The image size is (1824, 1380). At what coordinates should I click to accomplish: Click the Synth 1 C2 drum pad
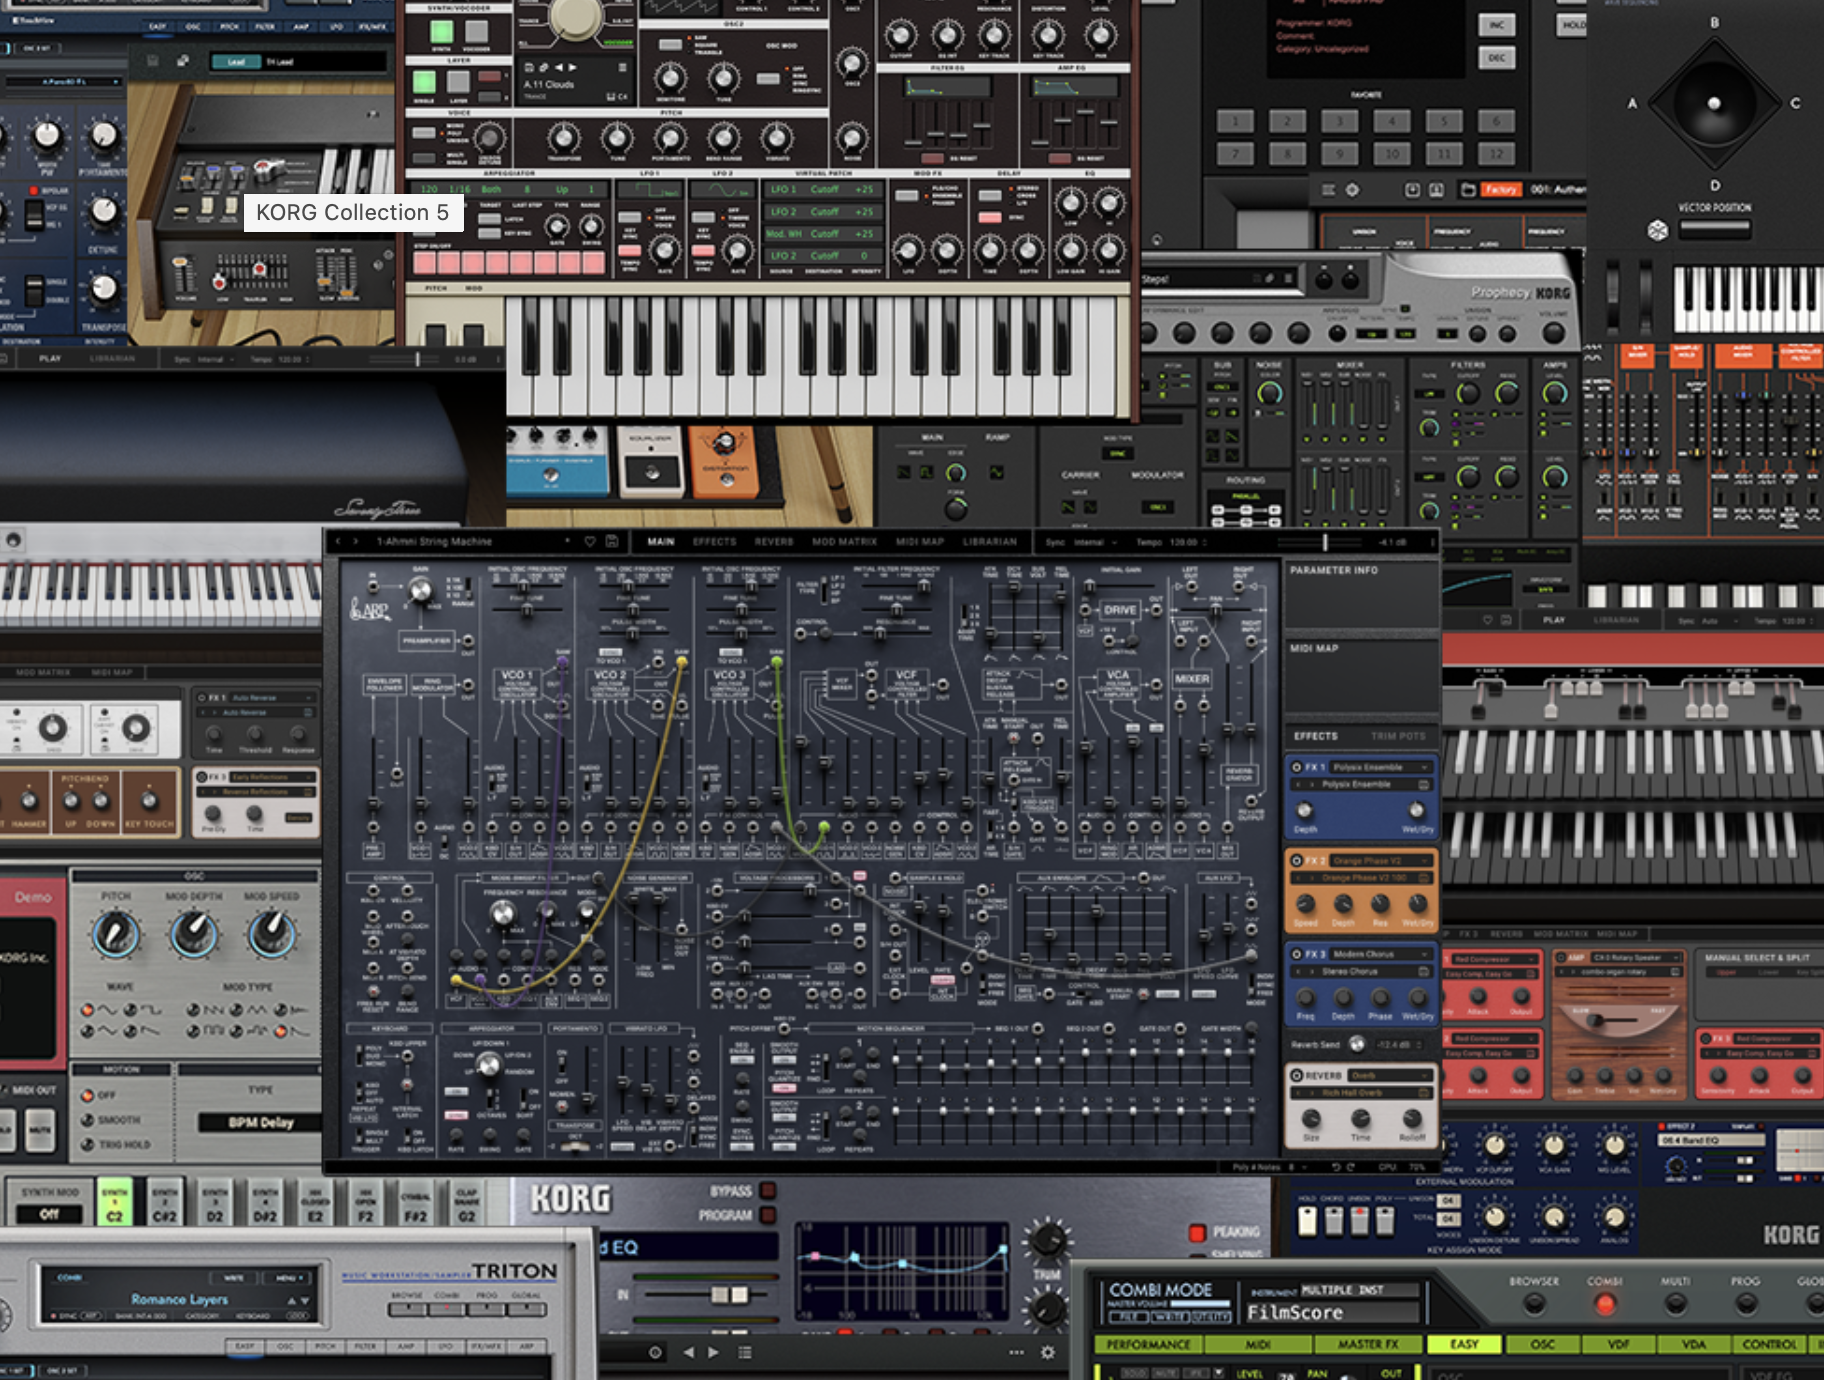(115, 1203)
